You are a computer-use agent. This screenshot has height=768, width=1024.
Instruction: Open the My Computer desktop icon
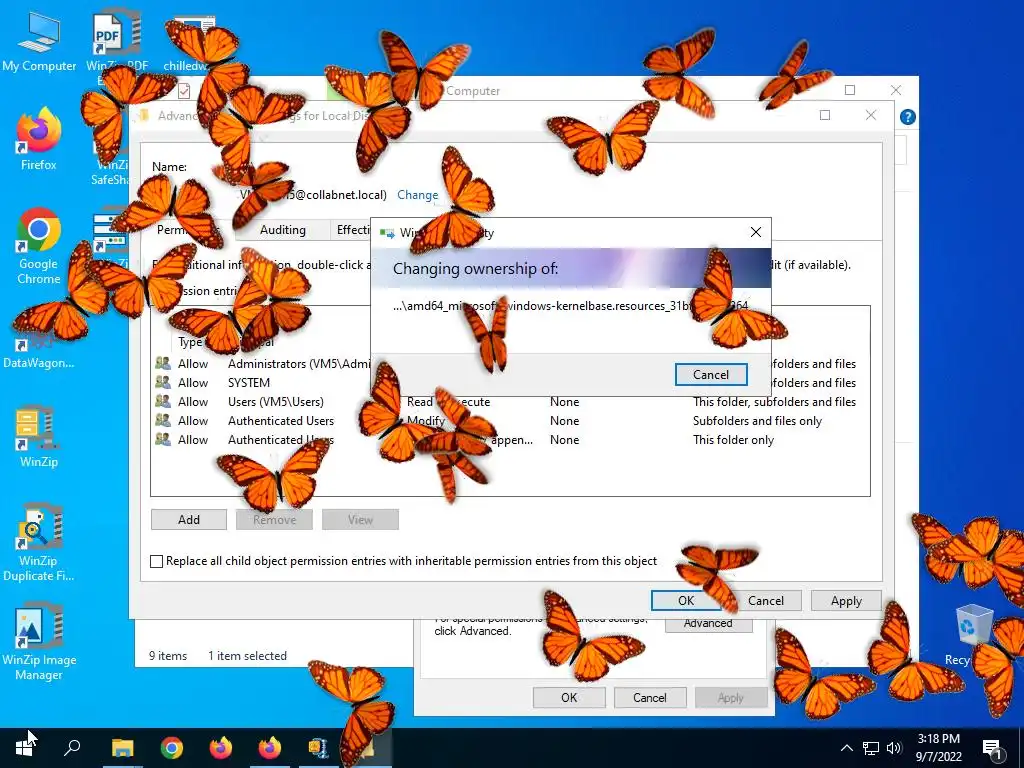tap(39, 40)
